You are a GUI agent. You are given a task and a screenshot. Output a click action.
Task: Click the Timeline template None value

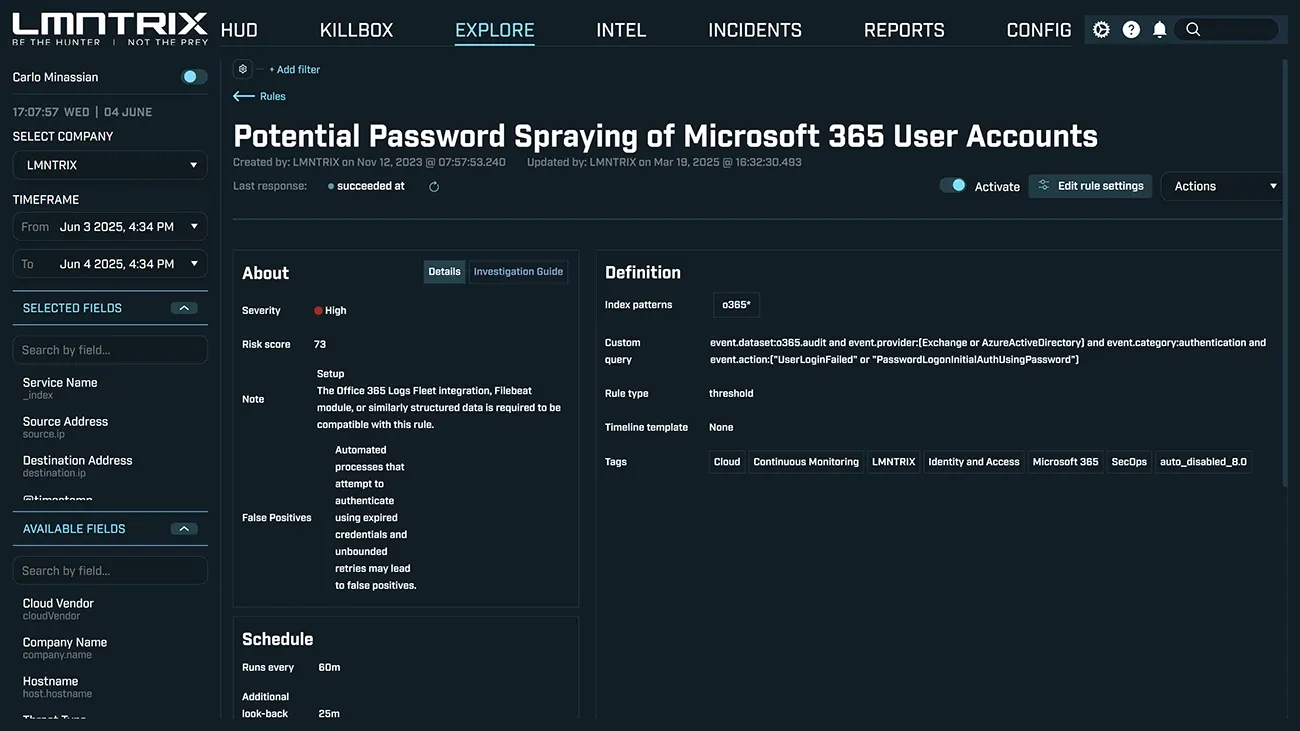tap(721, 428)
